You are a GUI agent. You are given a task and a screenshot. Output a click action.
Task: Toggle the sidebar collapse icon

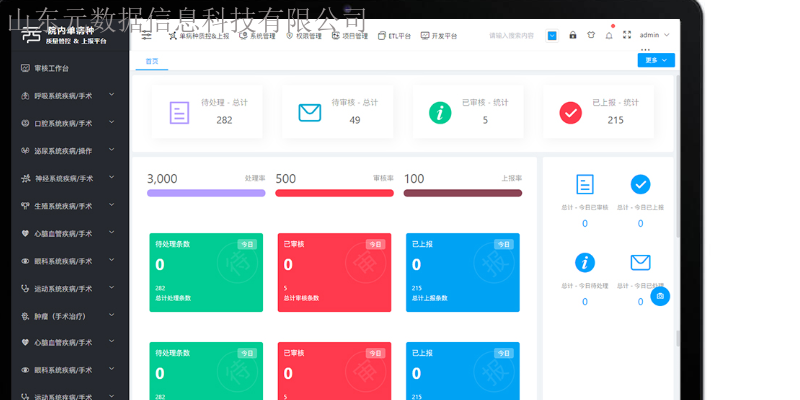click(146, 35)
